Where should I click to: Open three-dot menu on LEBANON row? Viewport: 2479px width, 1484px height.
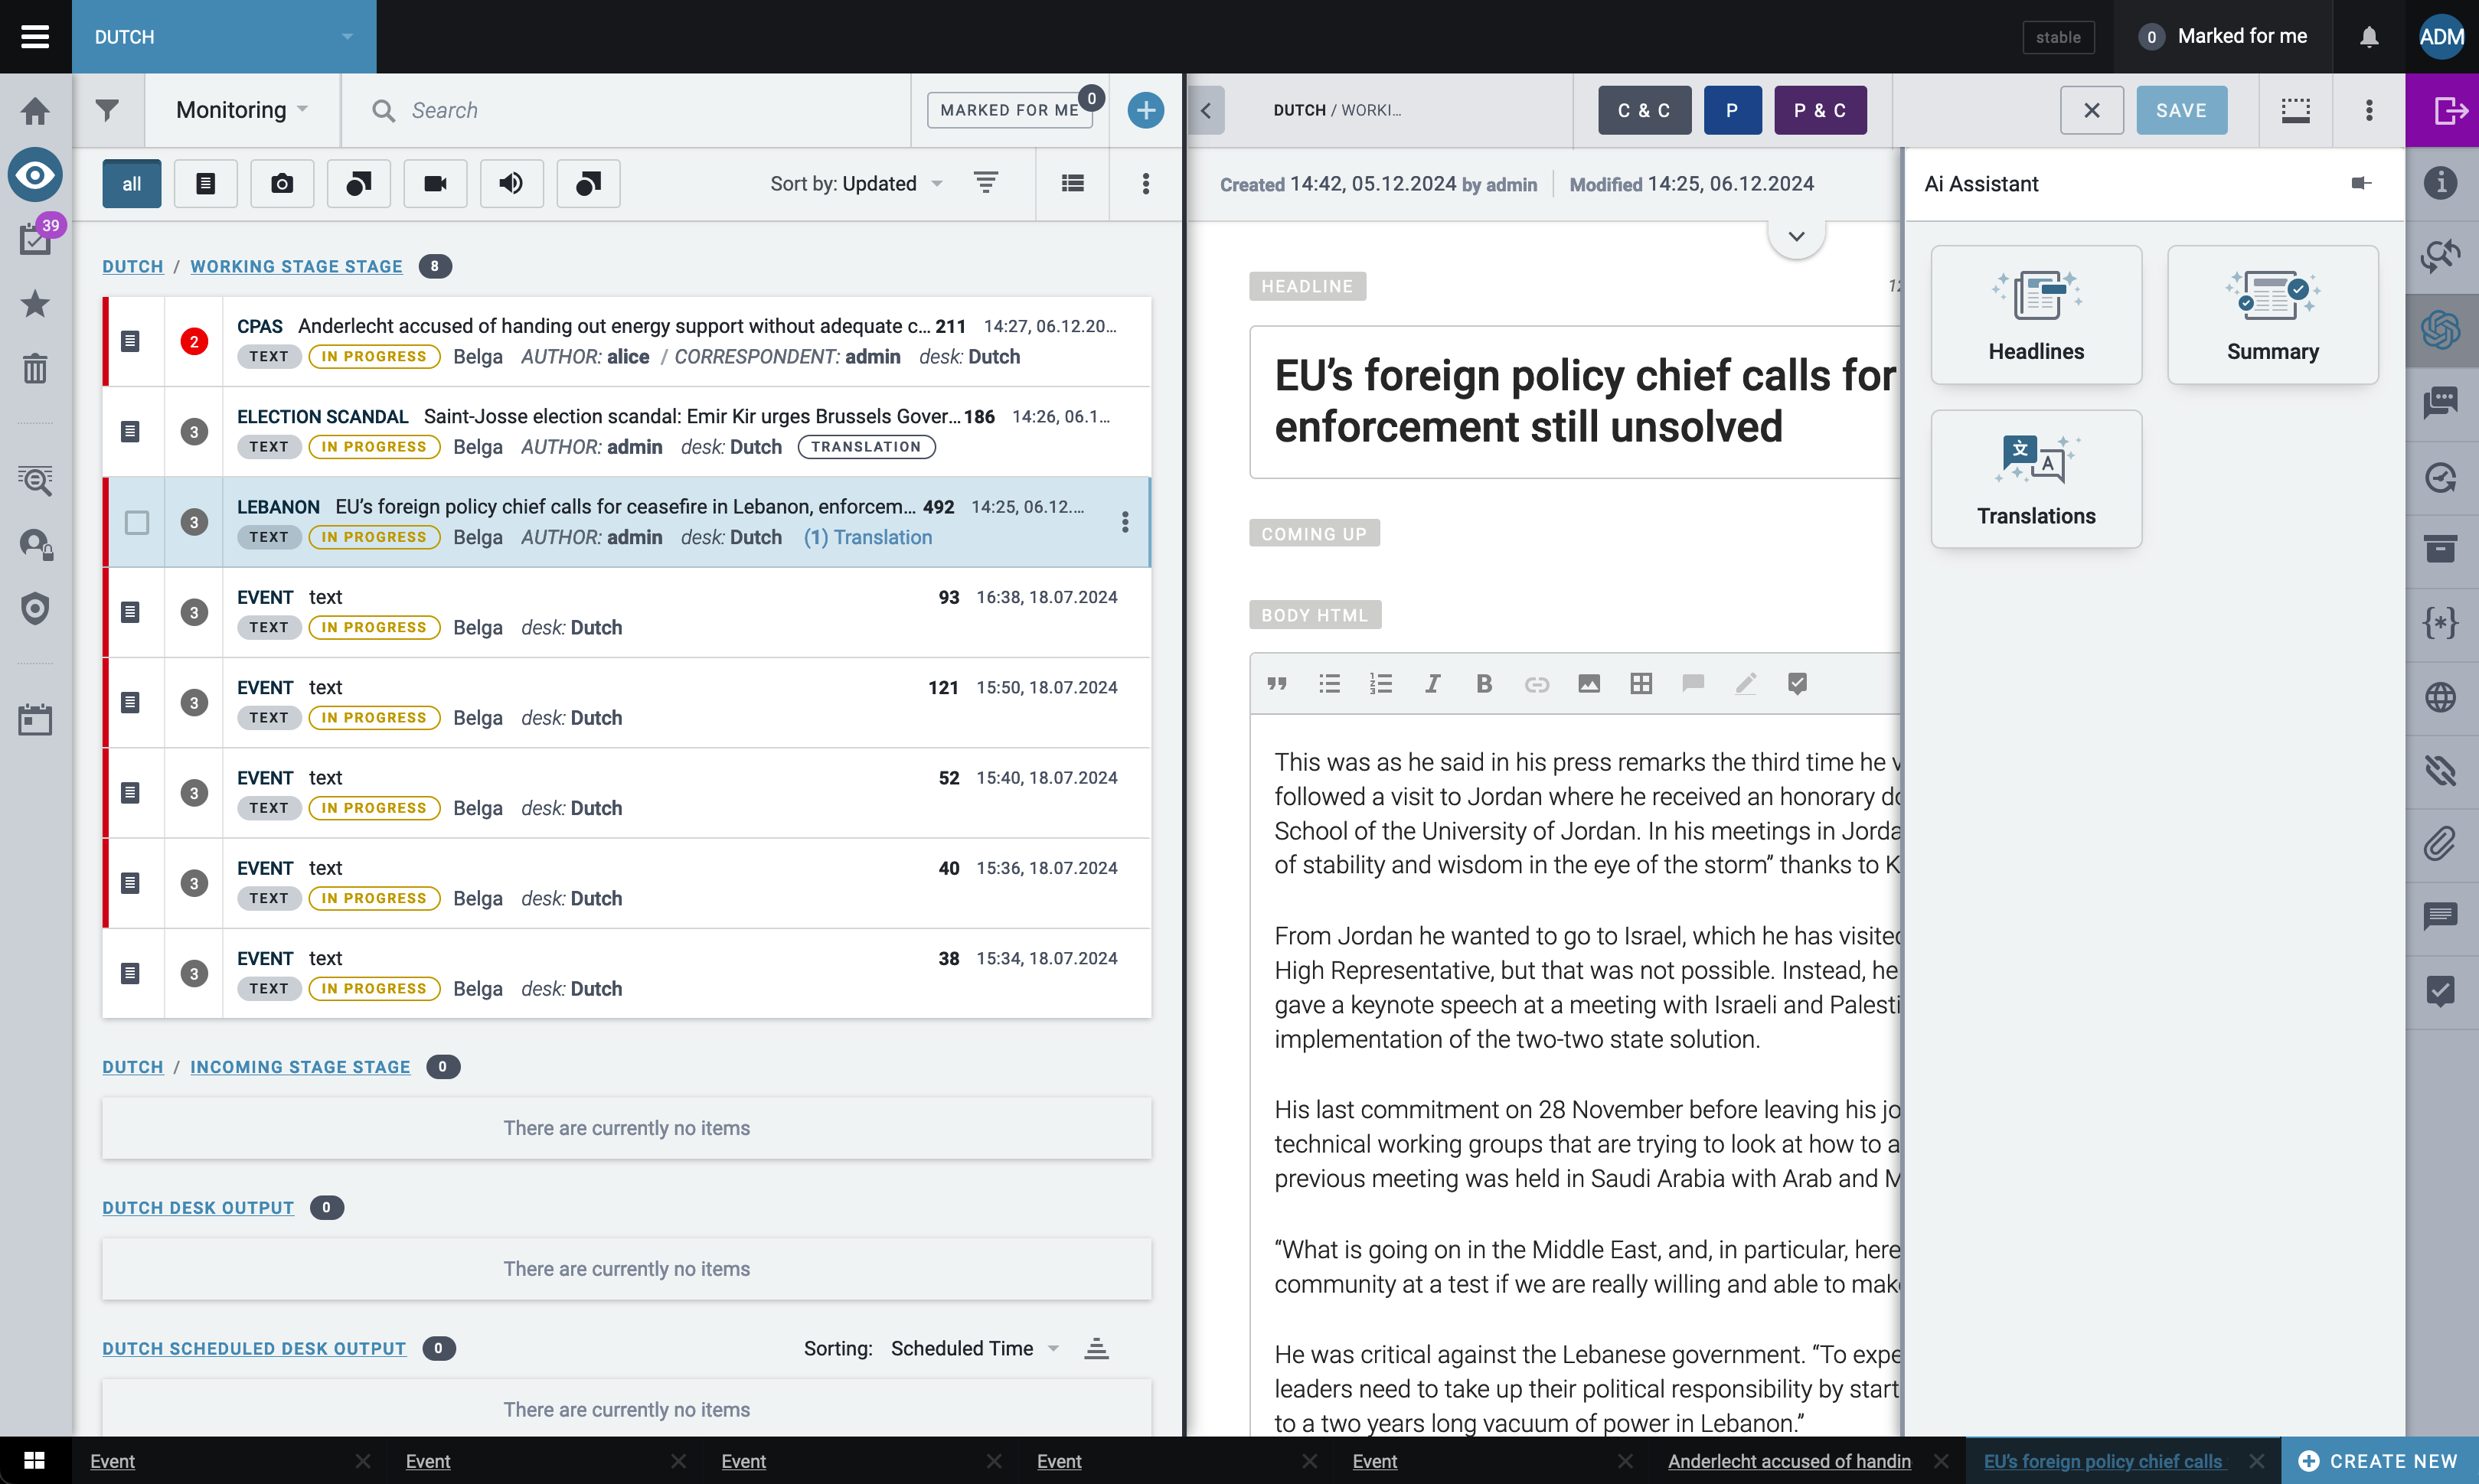point(1125,522)
